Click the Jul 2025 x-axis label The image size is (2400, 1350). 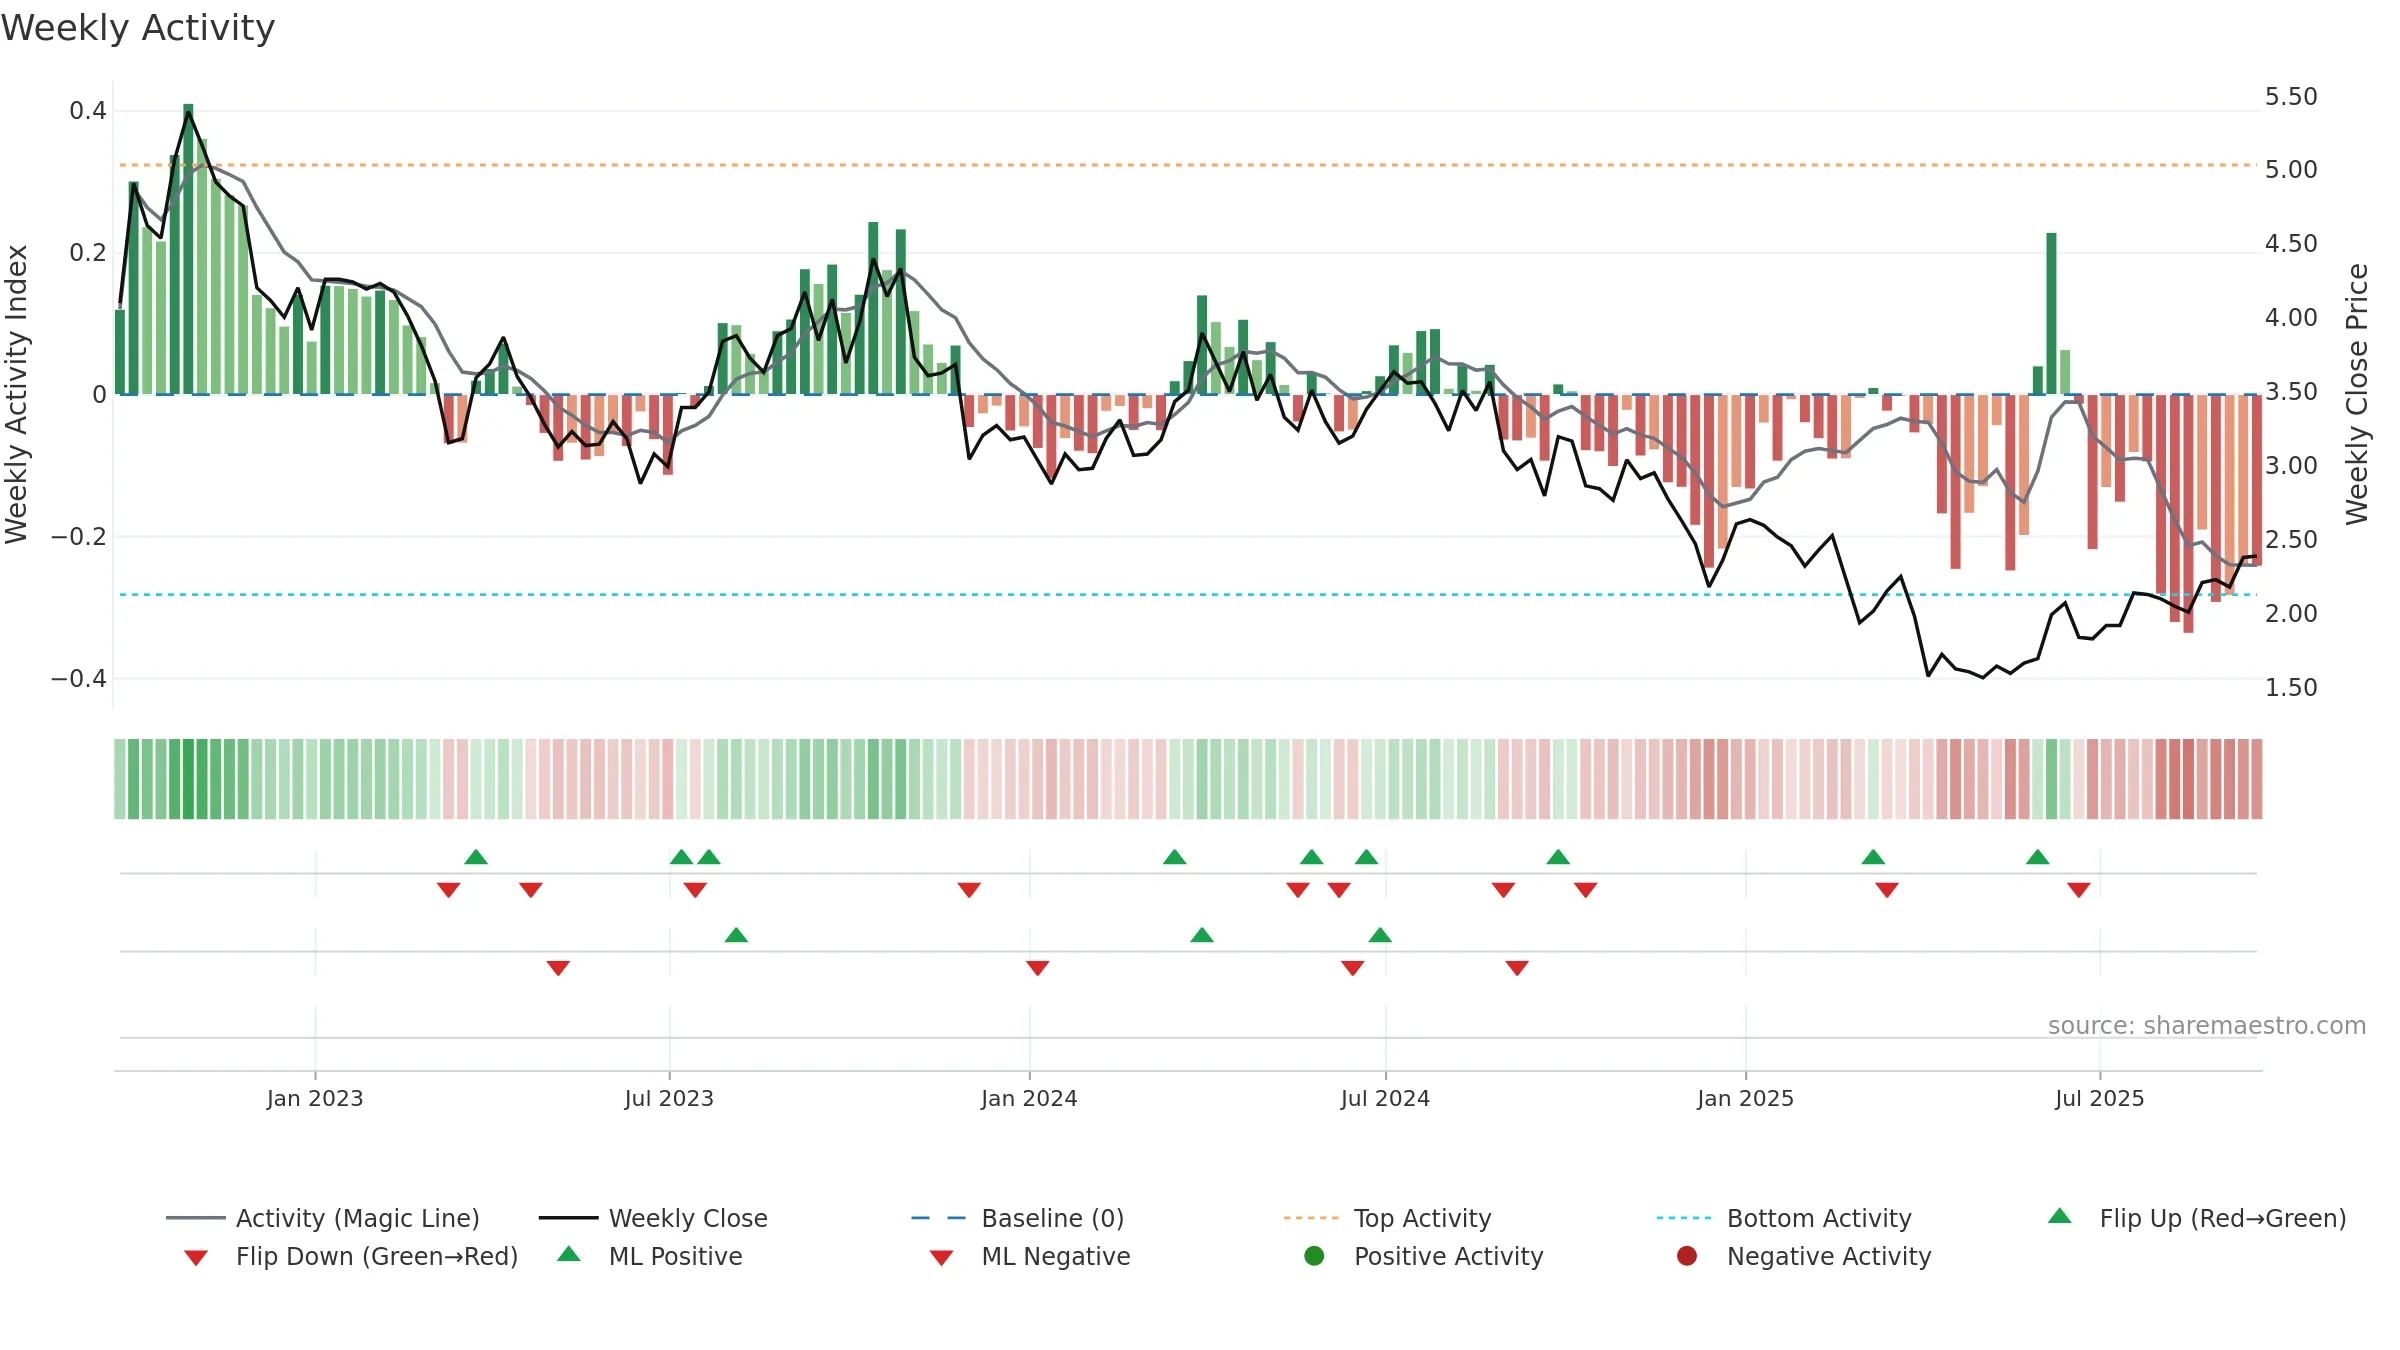click(2100, 1098)
